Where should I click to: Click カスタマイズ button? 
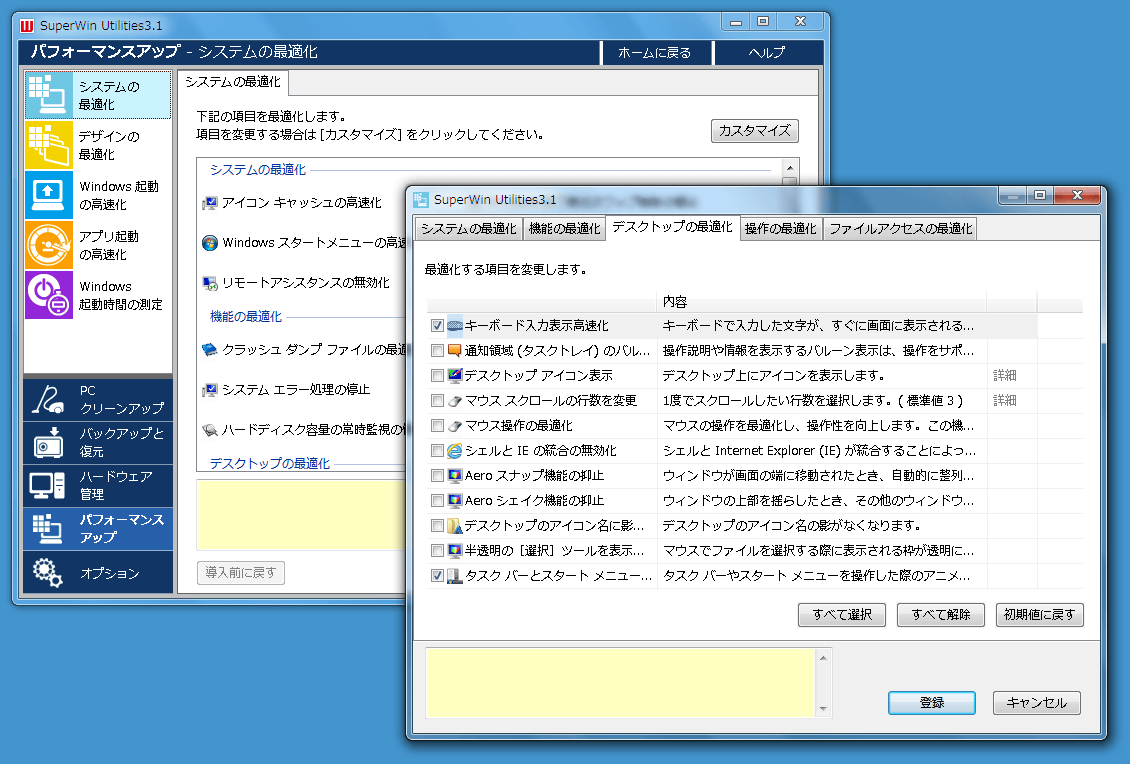[755, 131]
